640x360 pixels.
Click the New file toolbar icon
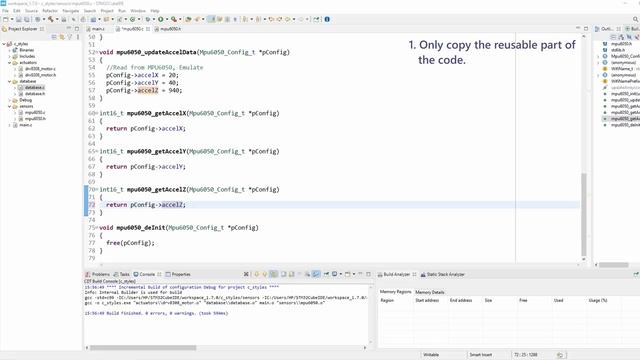(x=5, y=19)
